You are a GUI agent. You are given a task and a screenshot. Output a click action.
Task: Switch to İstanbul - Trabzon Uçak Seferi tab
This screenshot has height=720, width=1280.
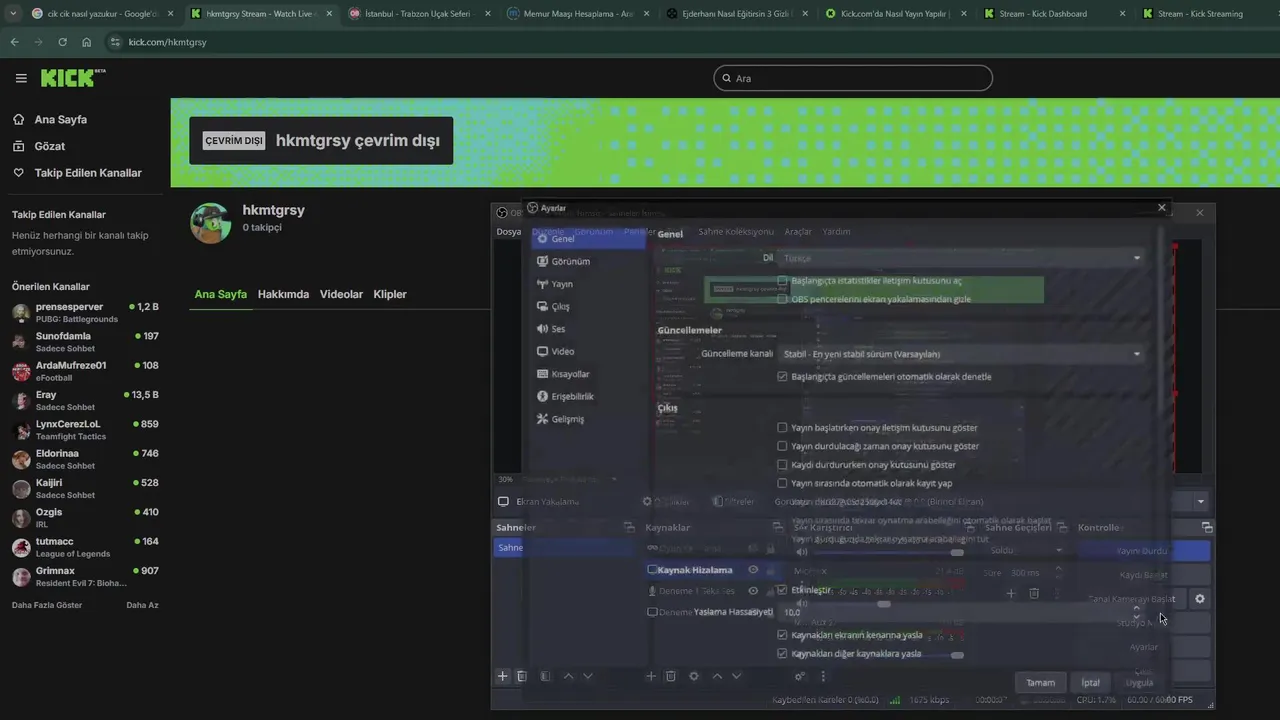420,14
